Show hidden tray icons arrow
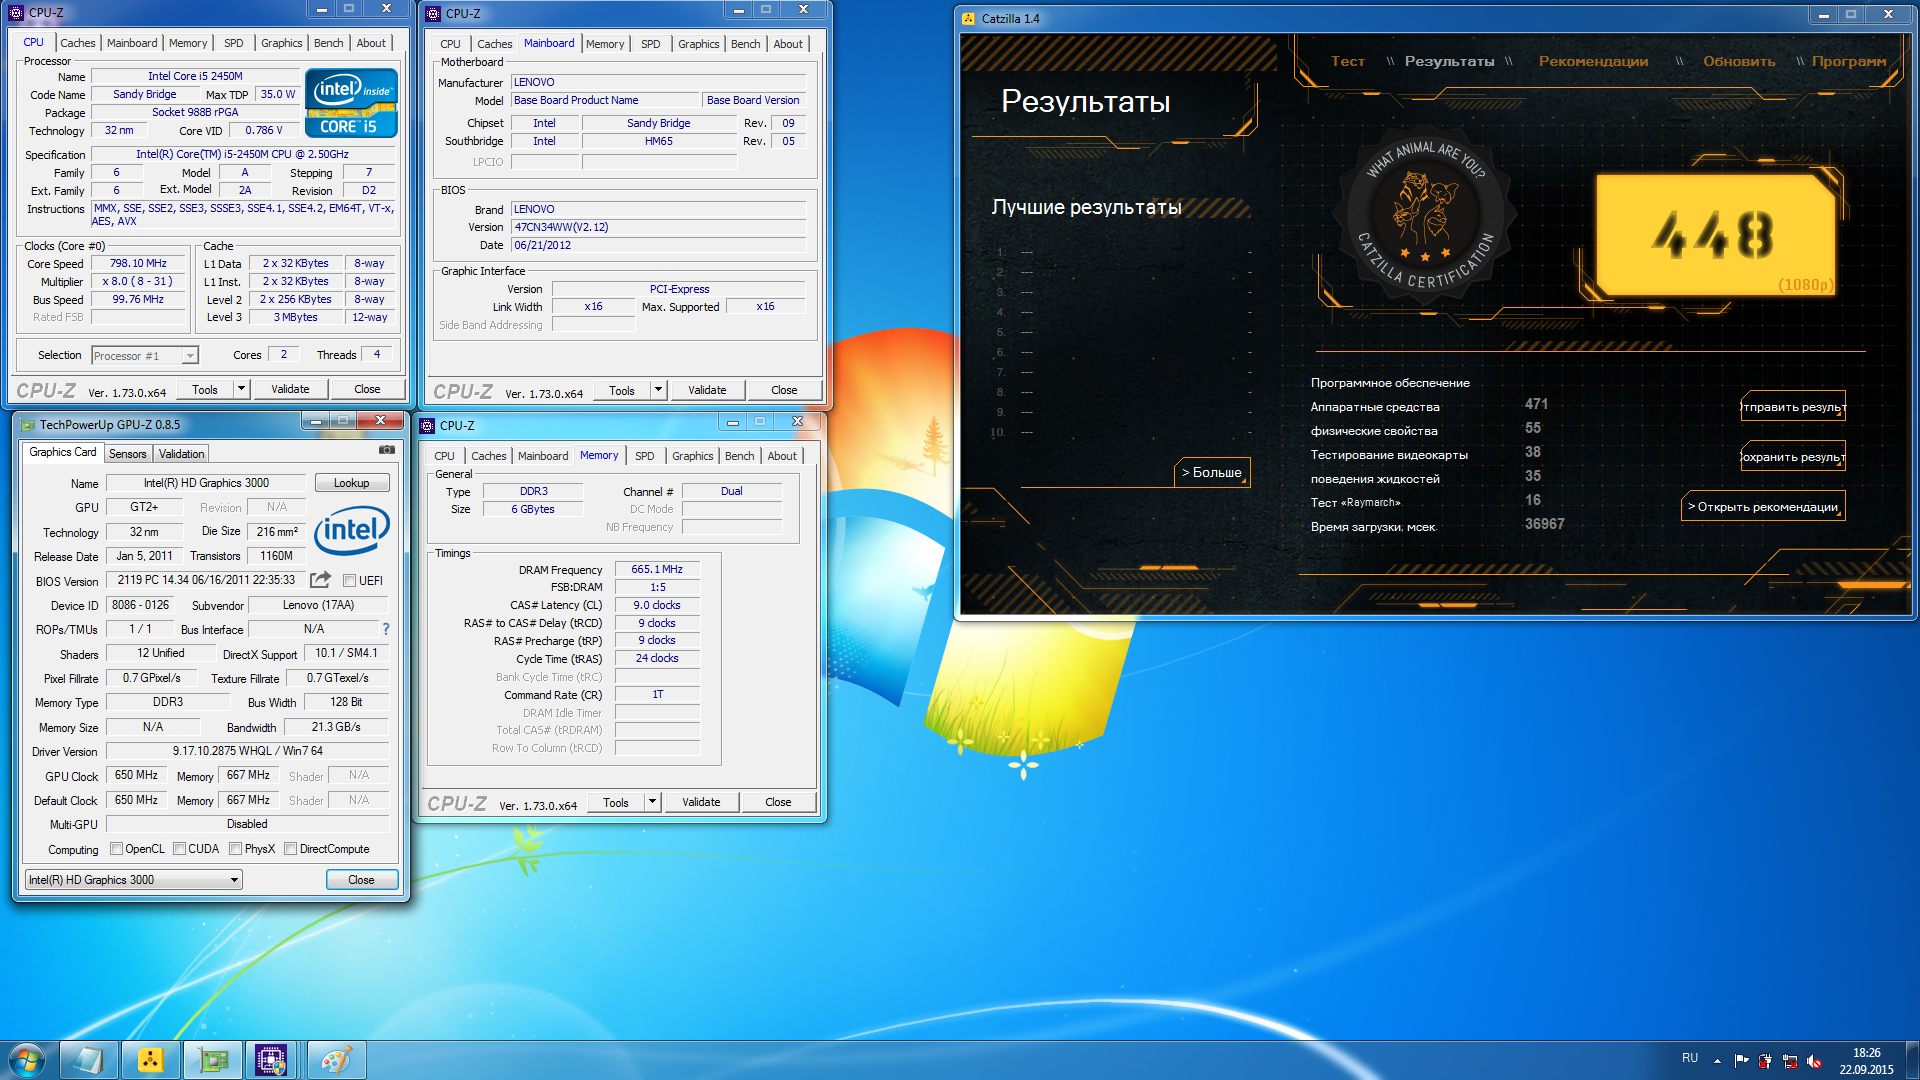Screen dimensions: 1920x1080 tap(1717, 1061)
